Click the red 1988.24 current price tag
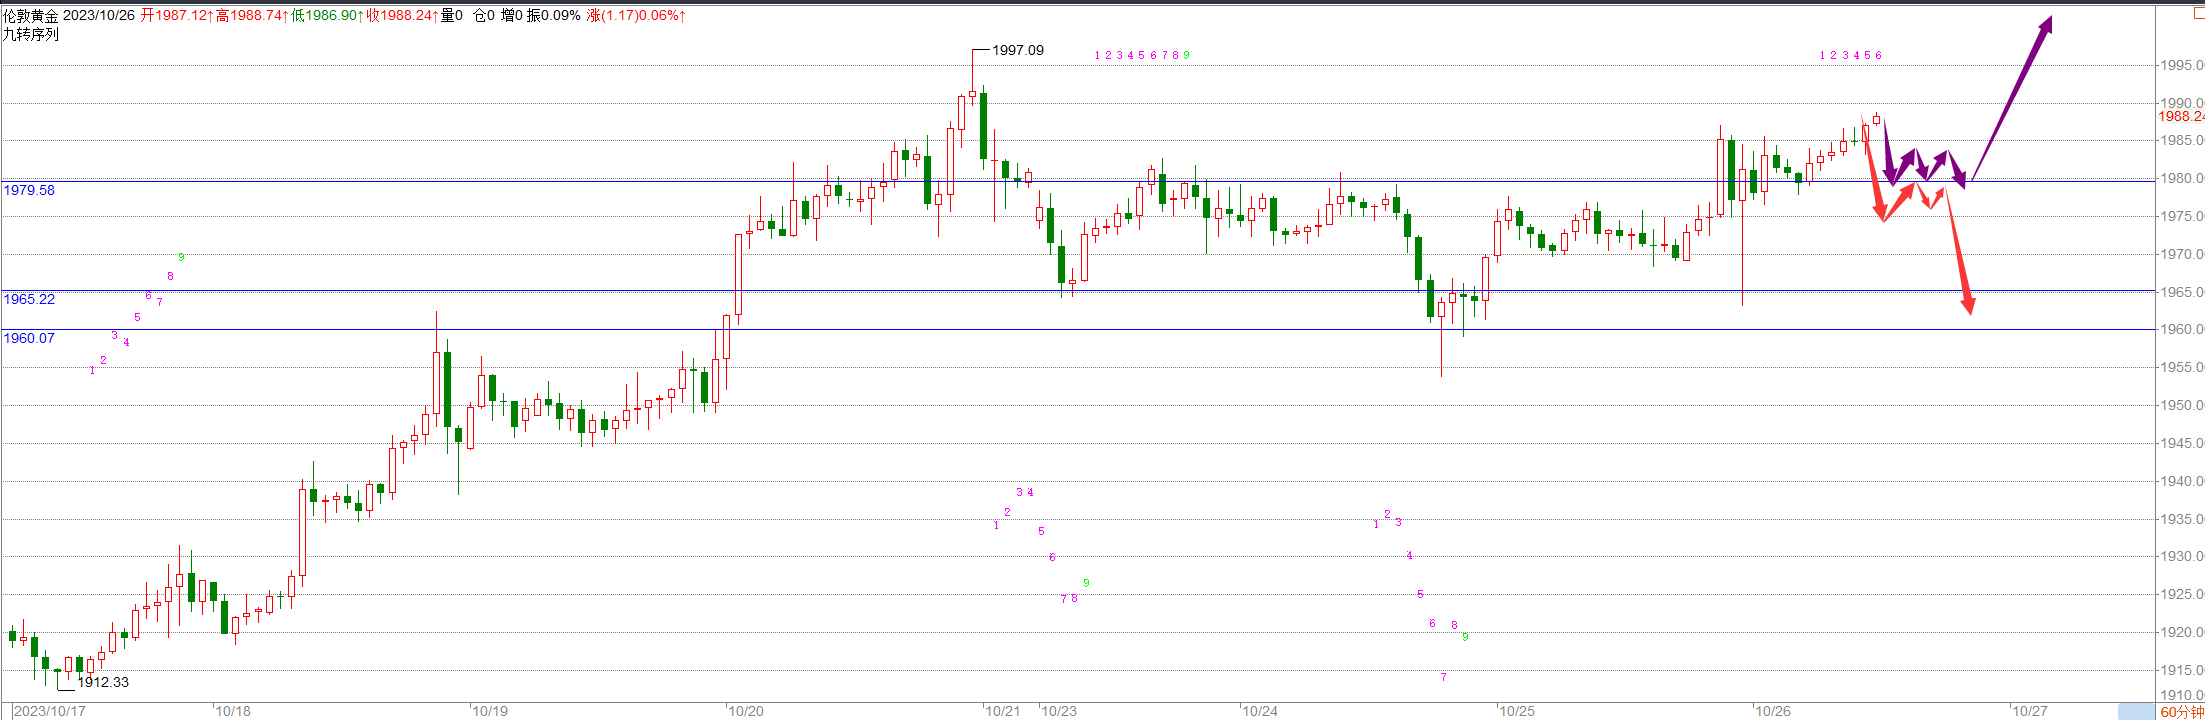The image size is (2205, 720). (2180, 117)
